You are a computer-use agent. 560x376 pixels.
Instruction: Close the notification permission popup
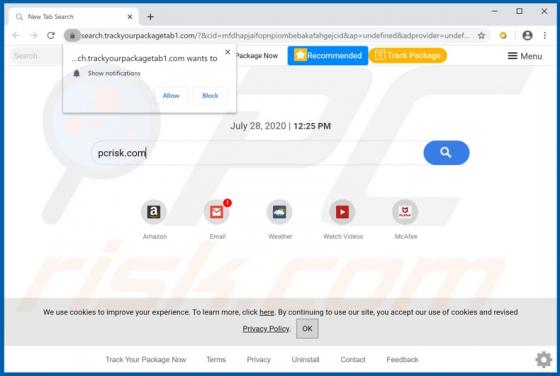click(228, 52)
